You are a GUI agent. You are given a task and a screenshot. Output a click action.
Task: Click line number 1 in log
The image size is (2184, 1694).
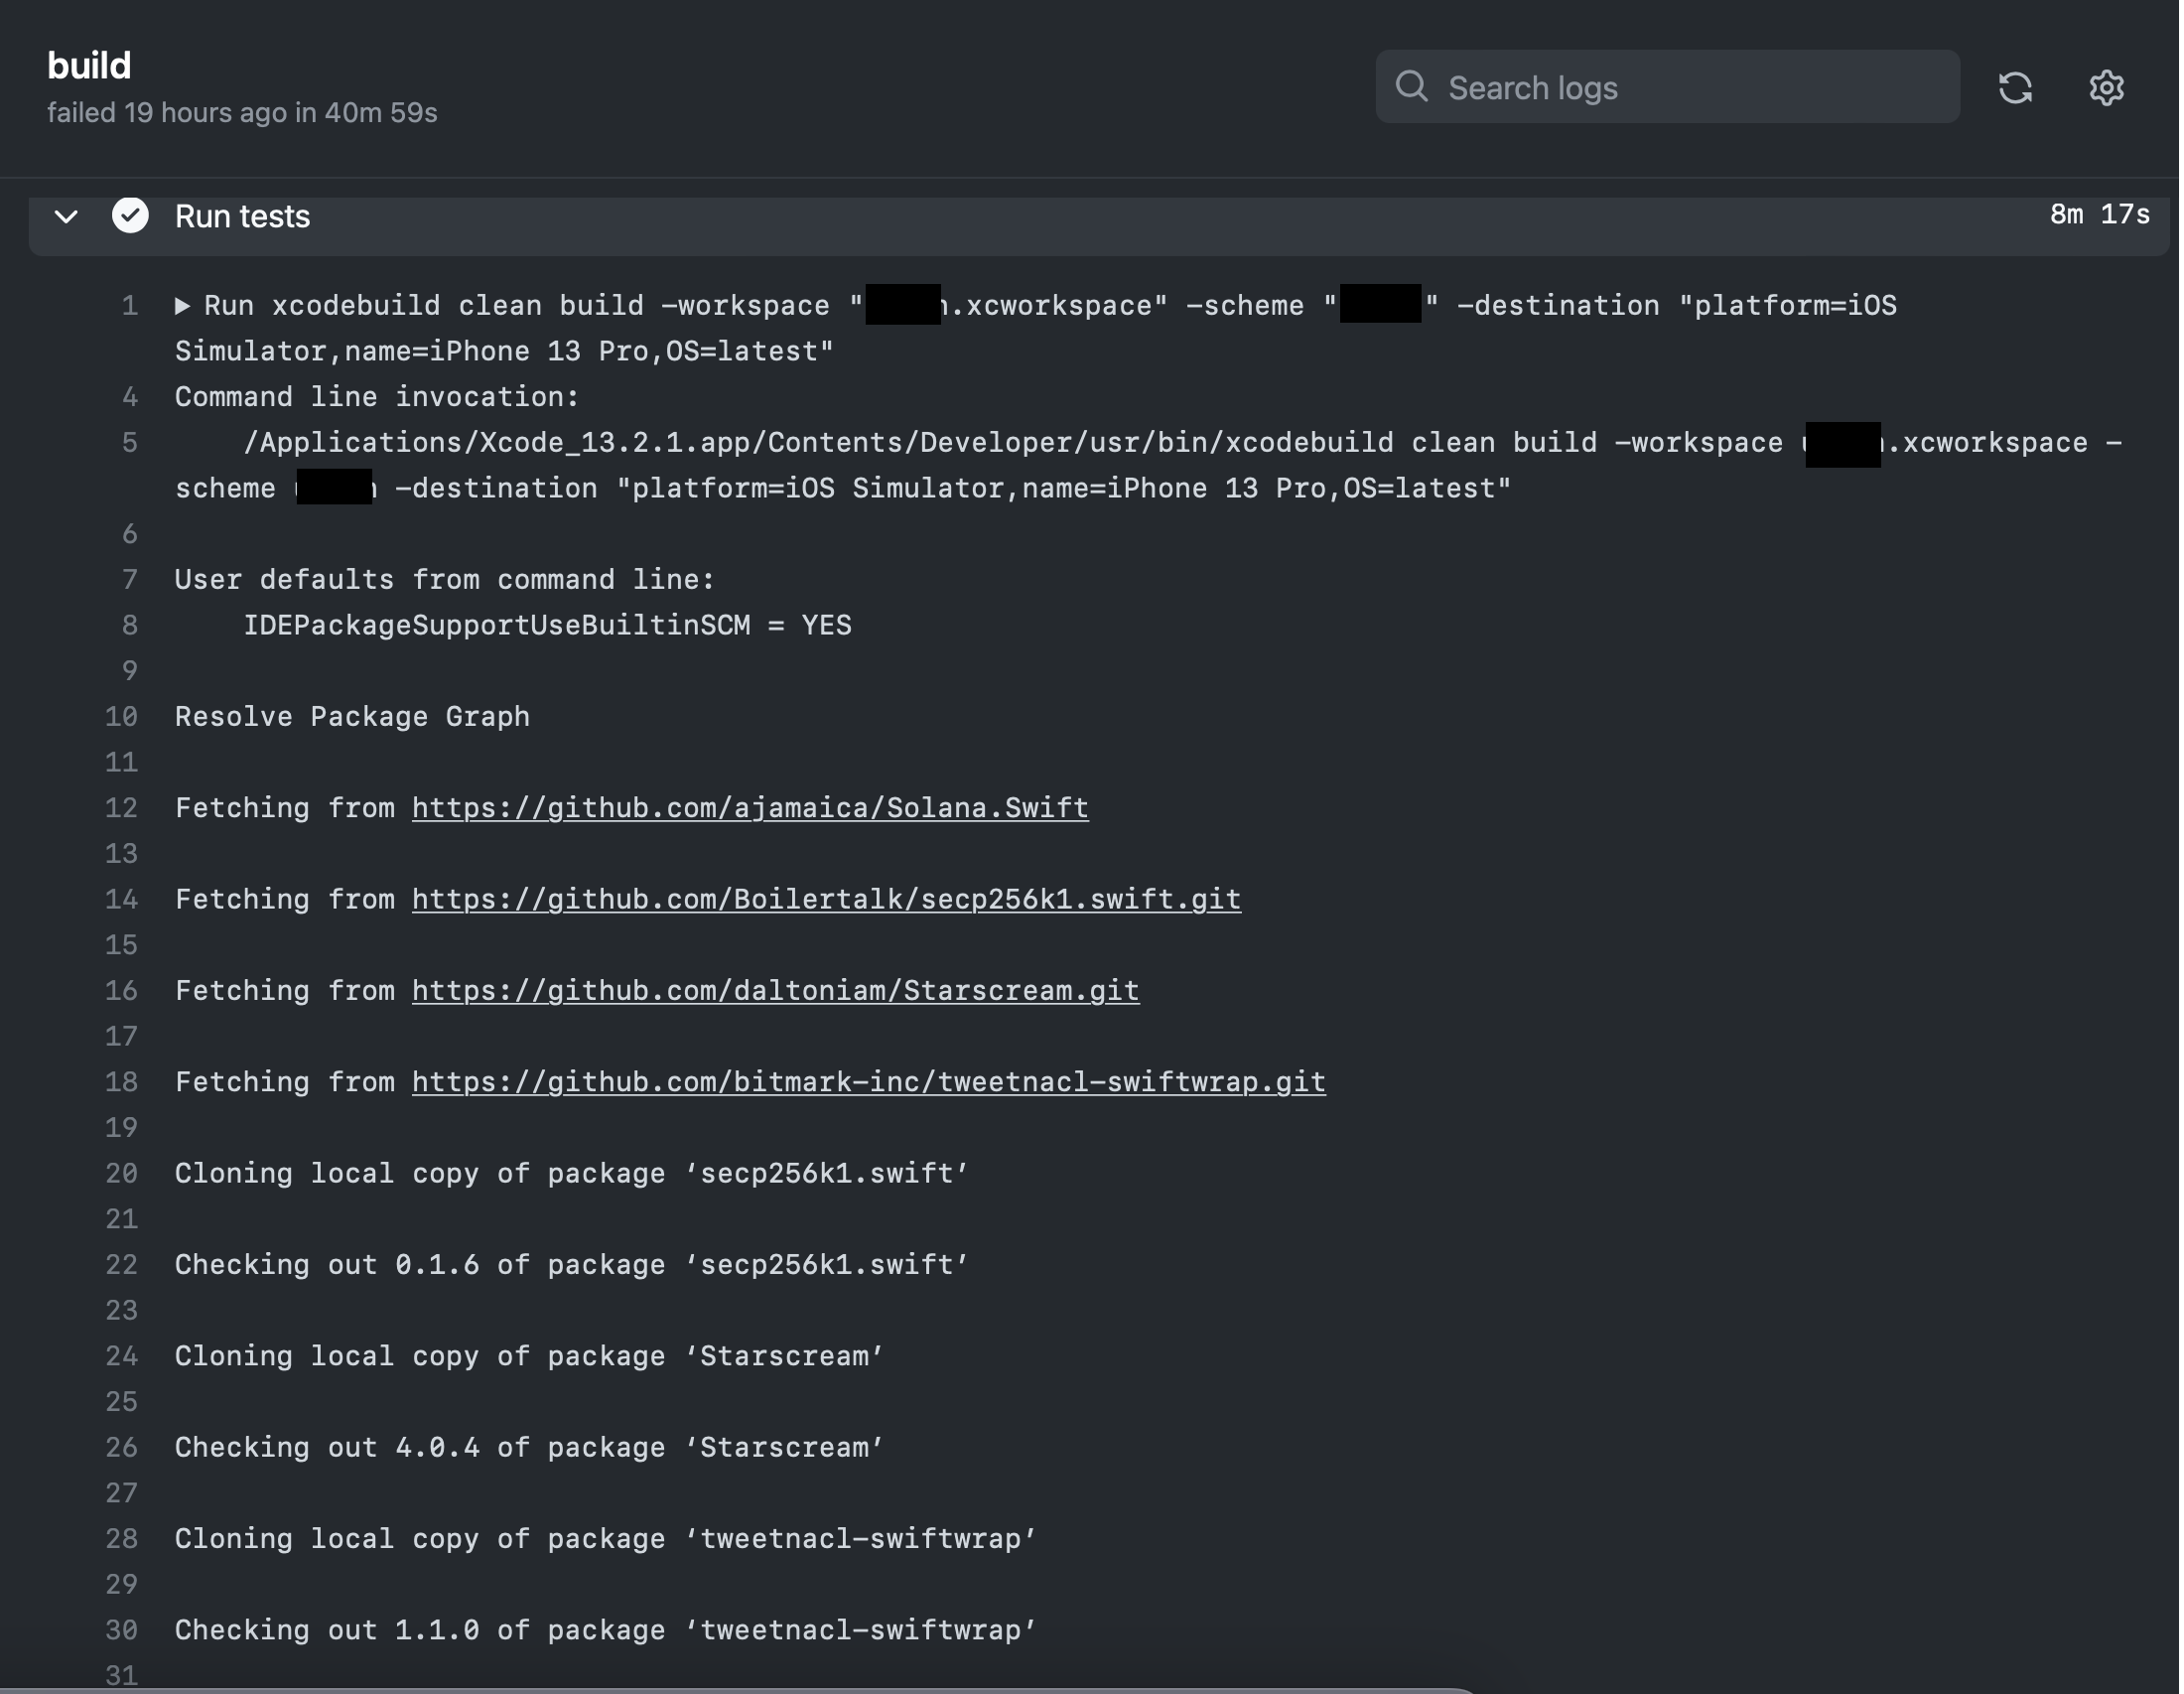click(130, 306)
